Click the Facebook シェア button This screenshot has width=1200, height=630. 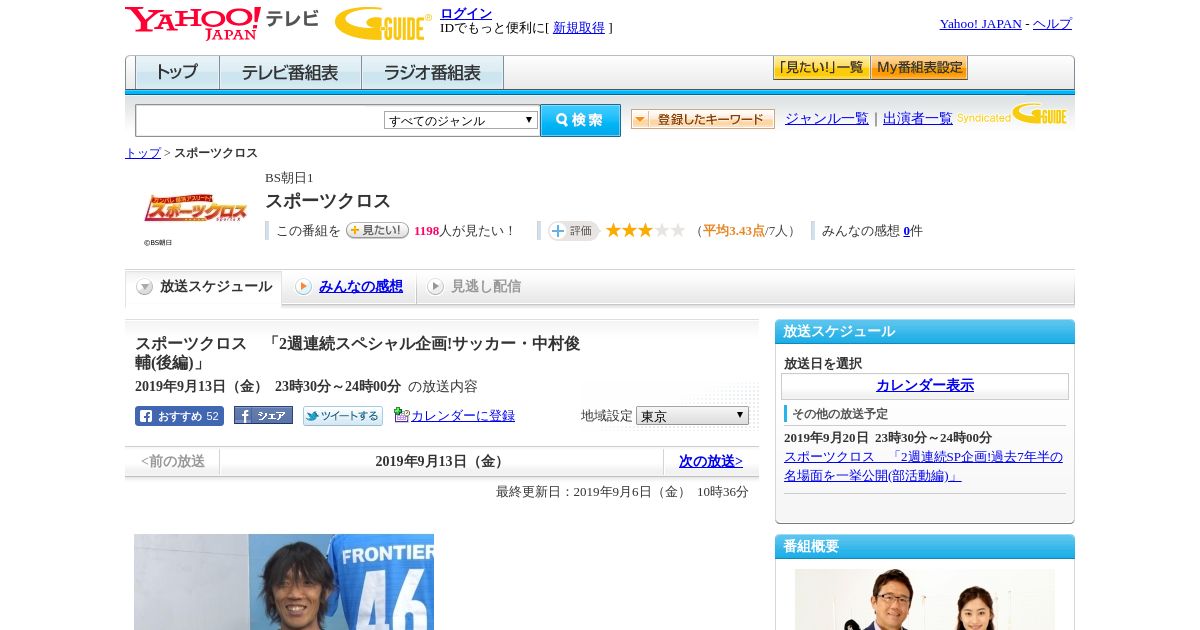pos(263,415)
